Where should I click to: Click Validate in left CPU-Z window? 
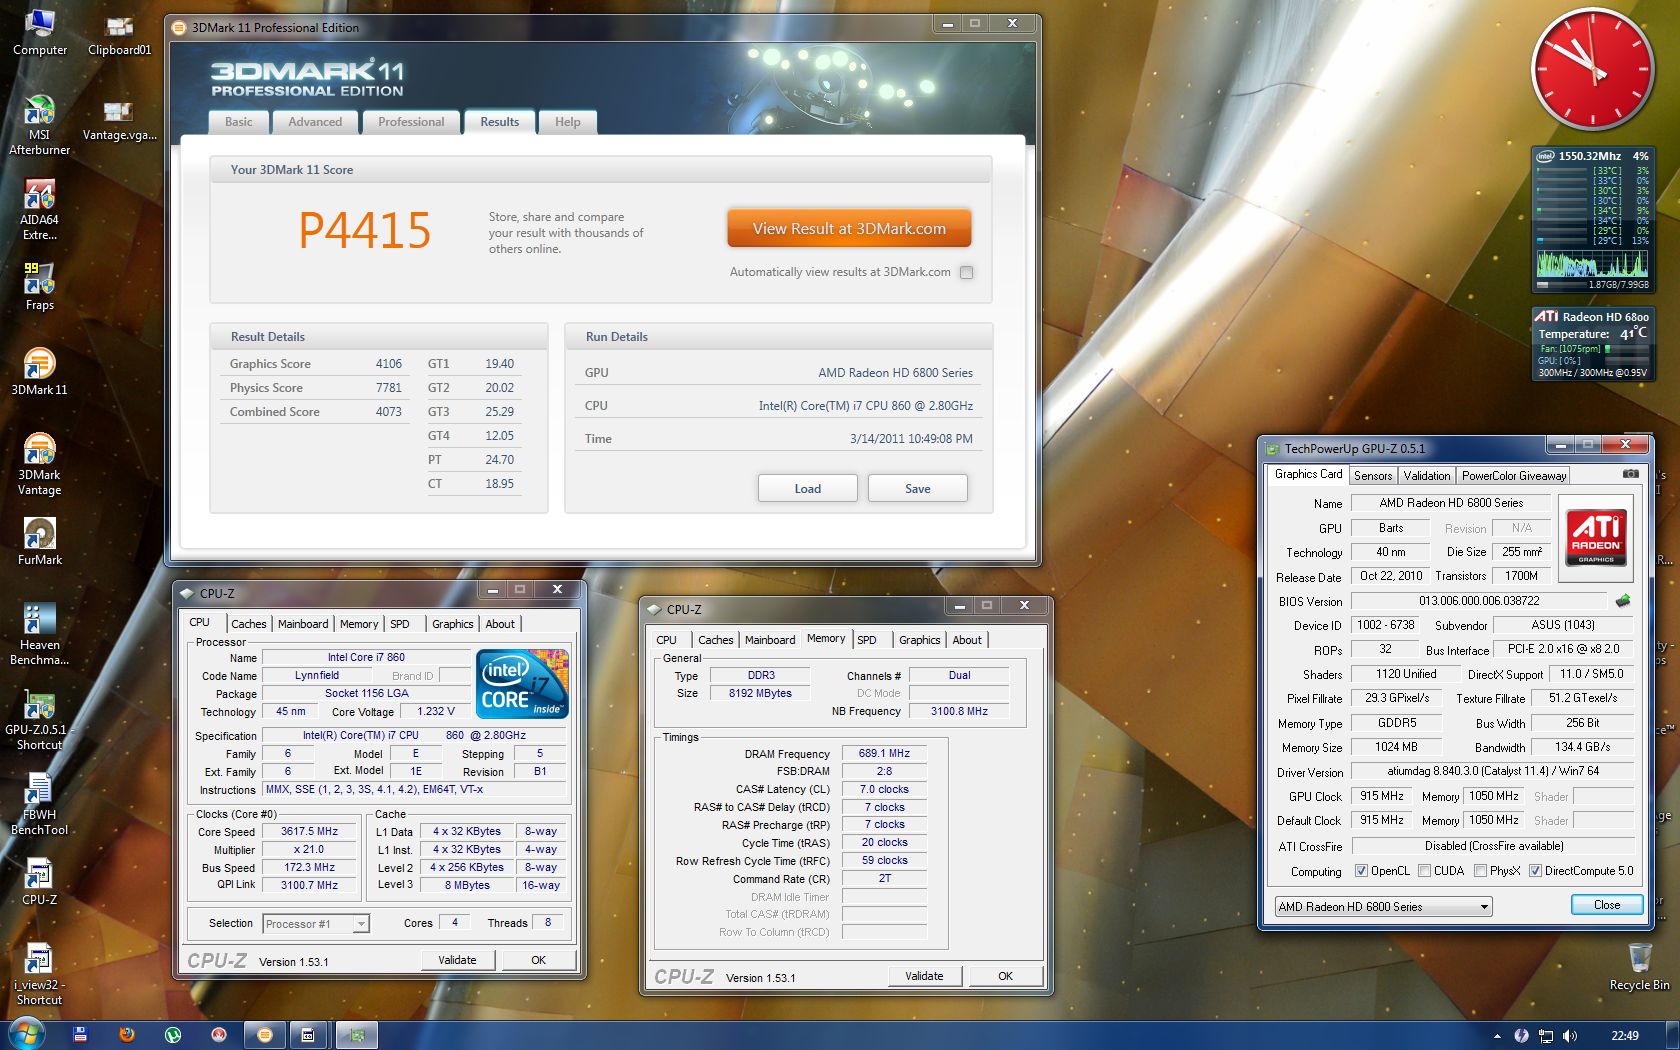tap(457, 960)
